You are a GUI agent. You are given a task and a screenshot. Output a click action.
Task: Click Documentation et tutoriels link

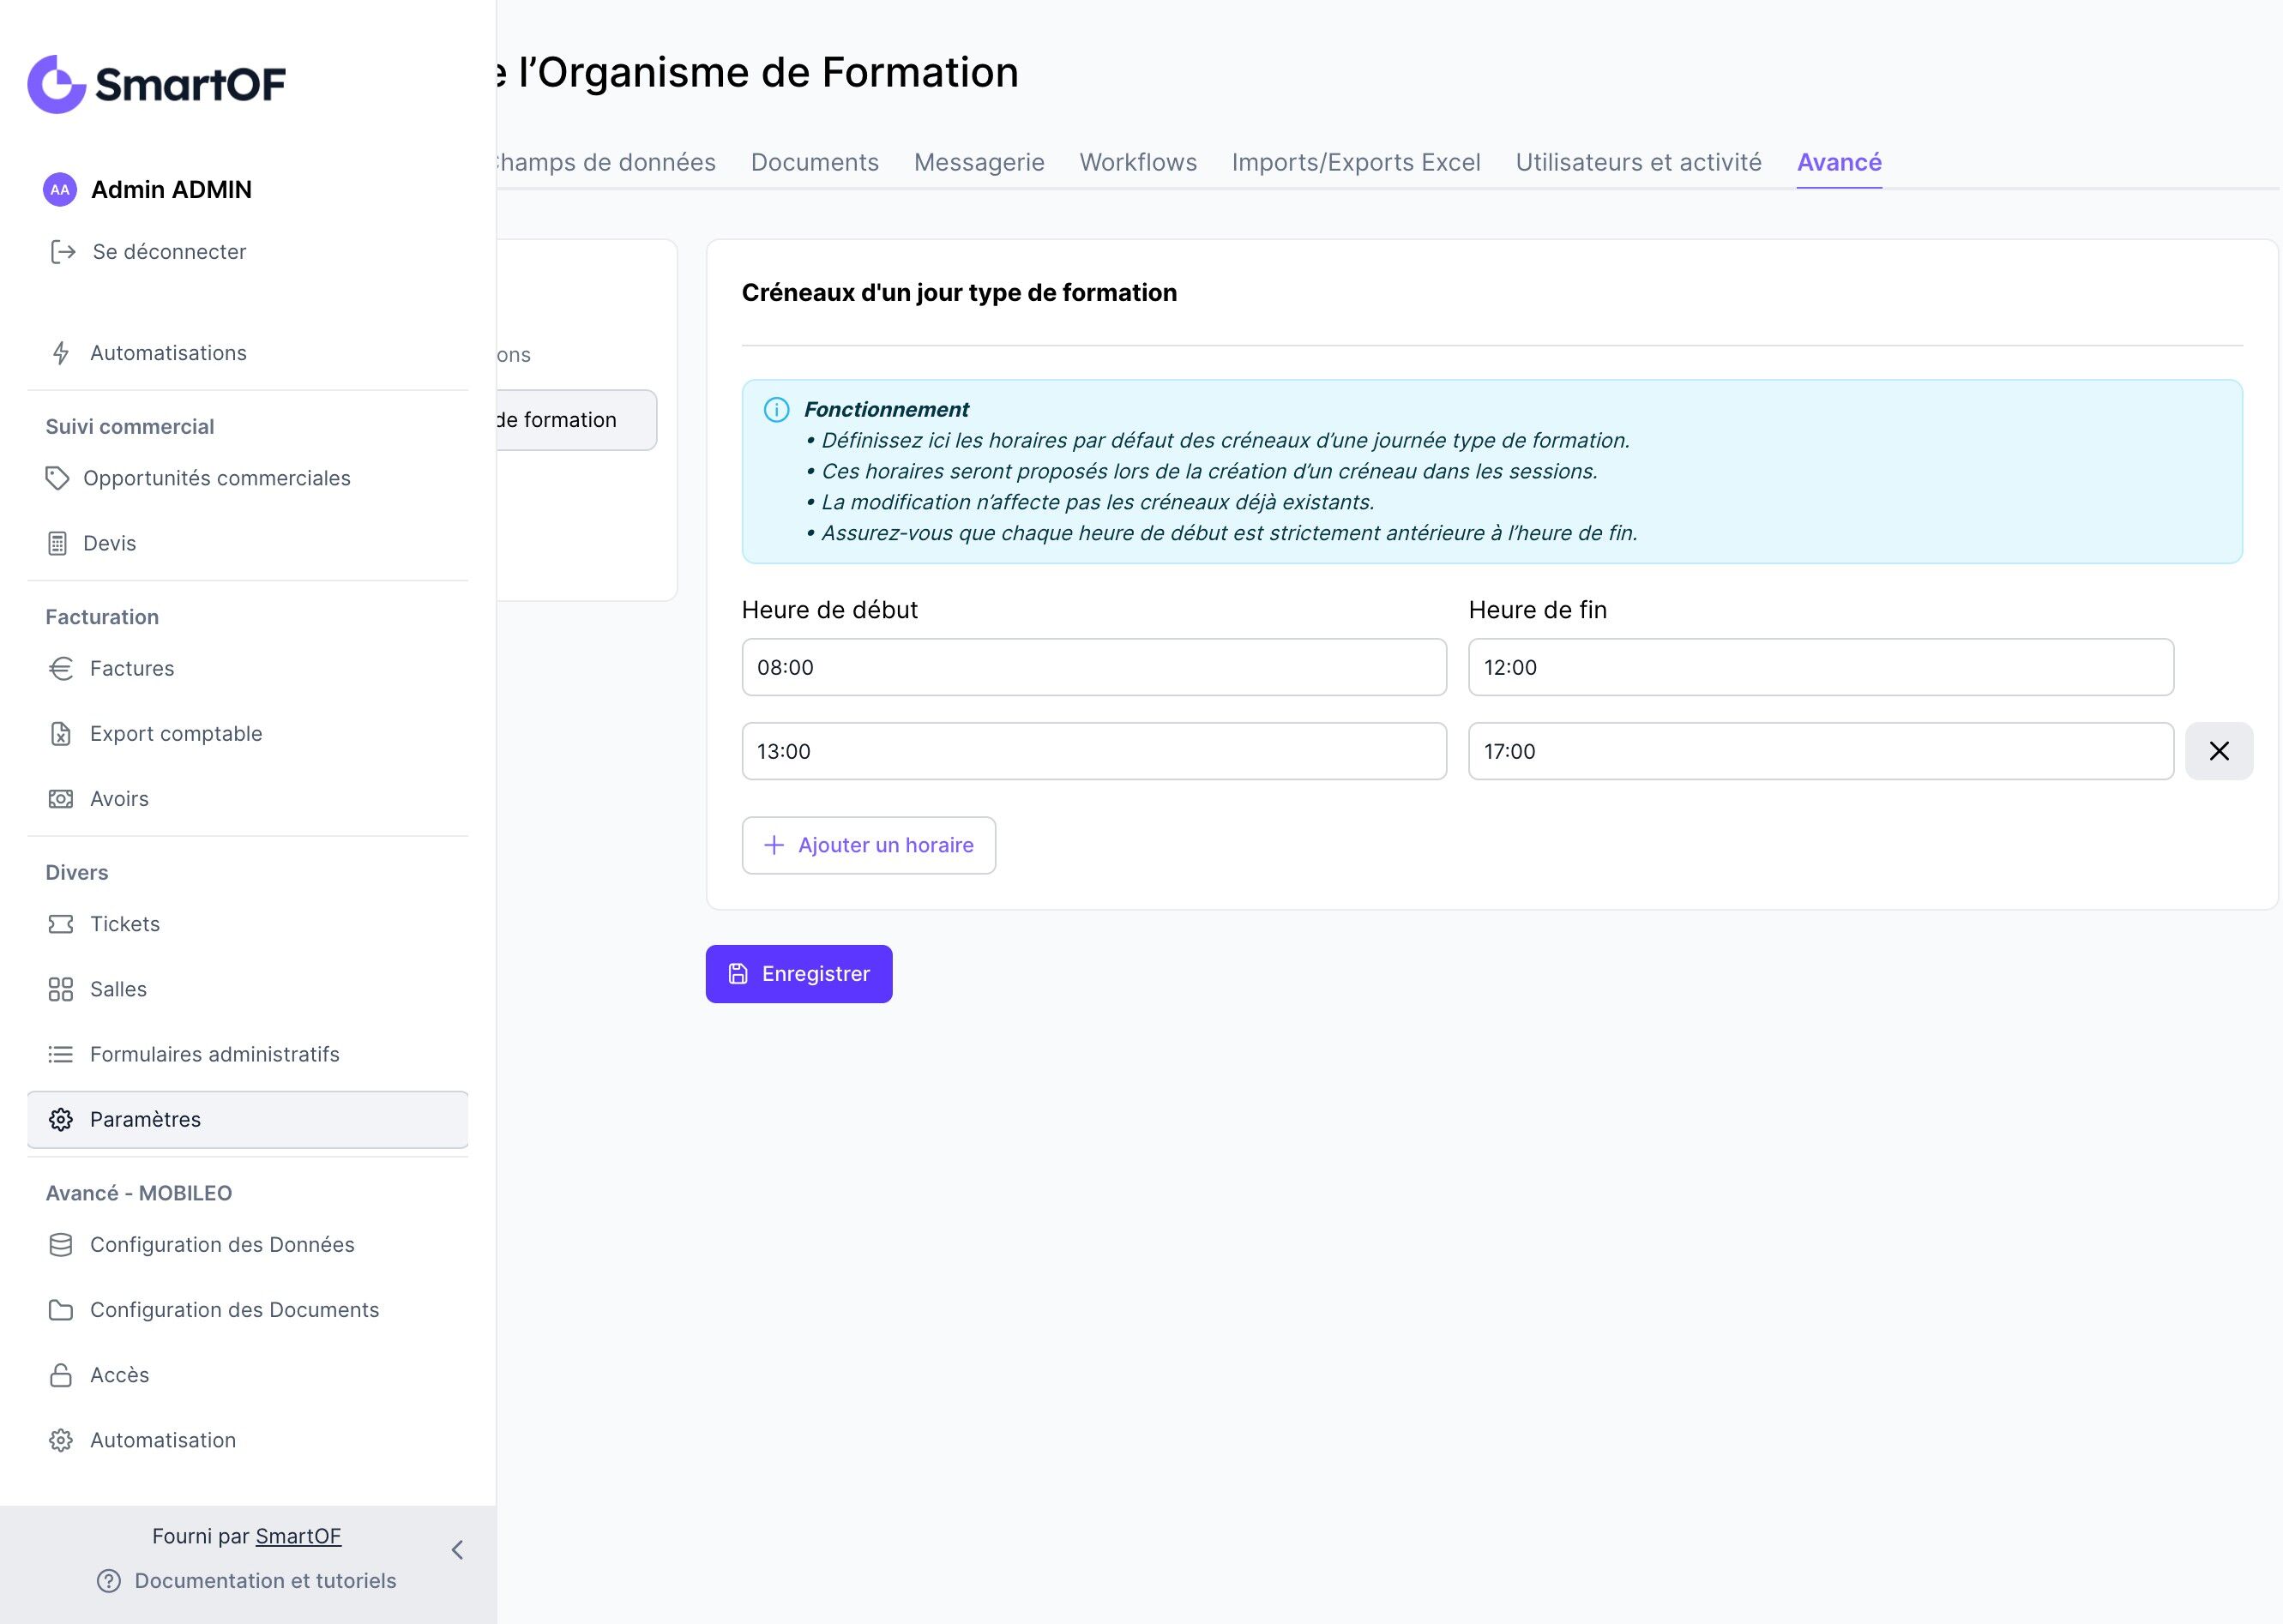coord(265,1581)
